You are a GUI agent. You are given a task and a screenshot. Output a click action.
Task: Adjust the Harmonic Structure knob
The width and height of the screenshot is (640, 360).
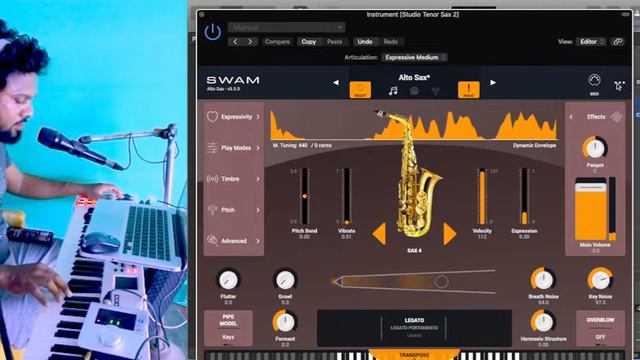pyautogui.click(x=543, y=322)
